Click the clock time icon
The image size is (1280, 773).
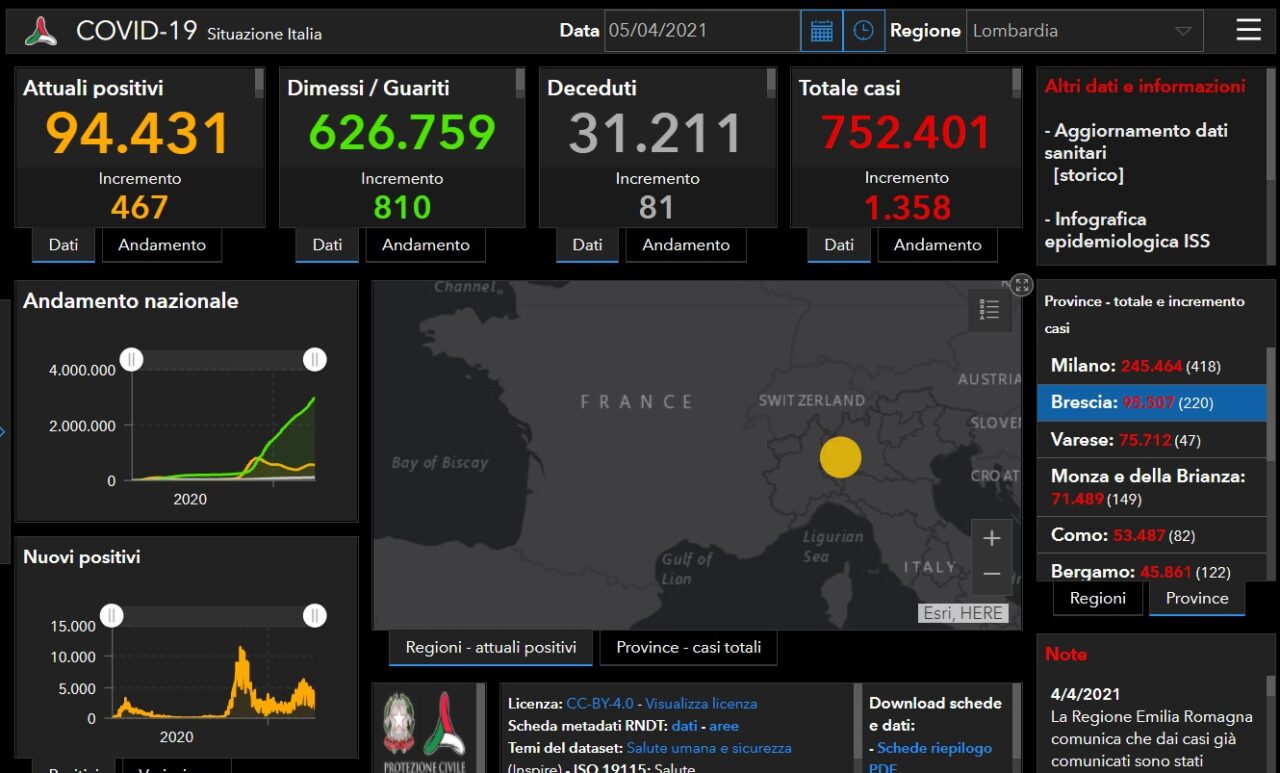(x=863, y=31)
